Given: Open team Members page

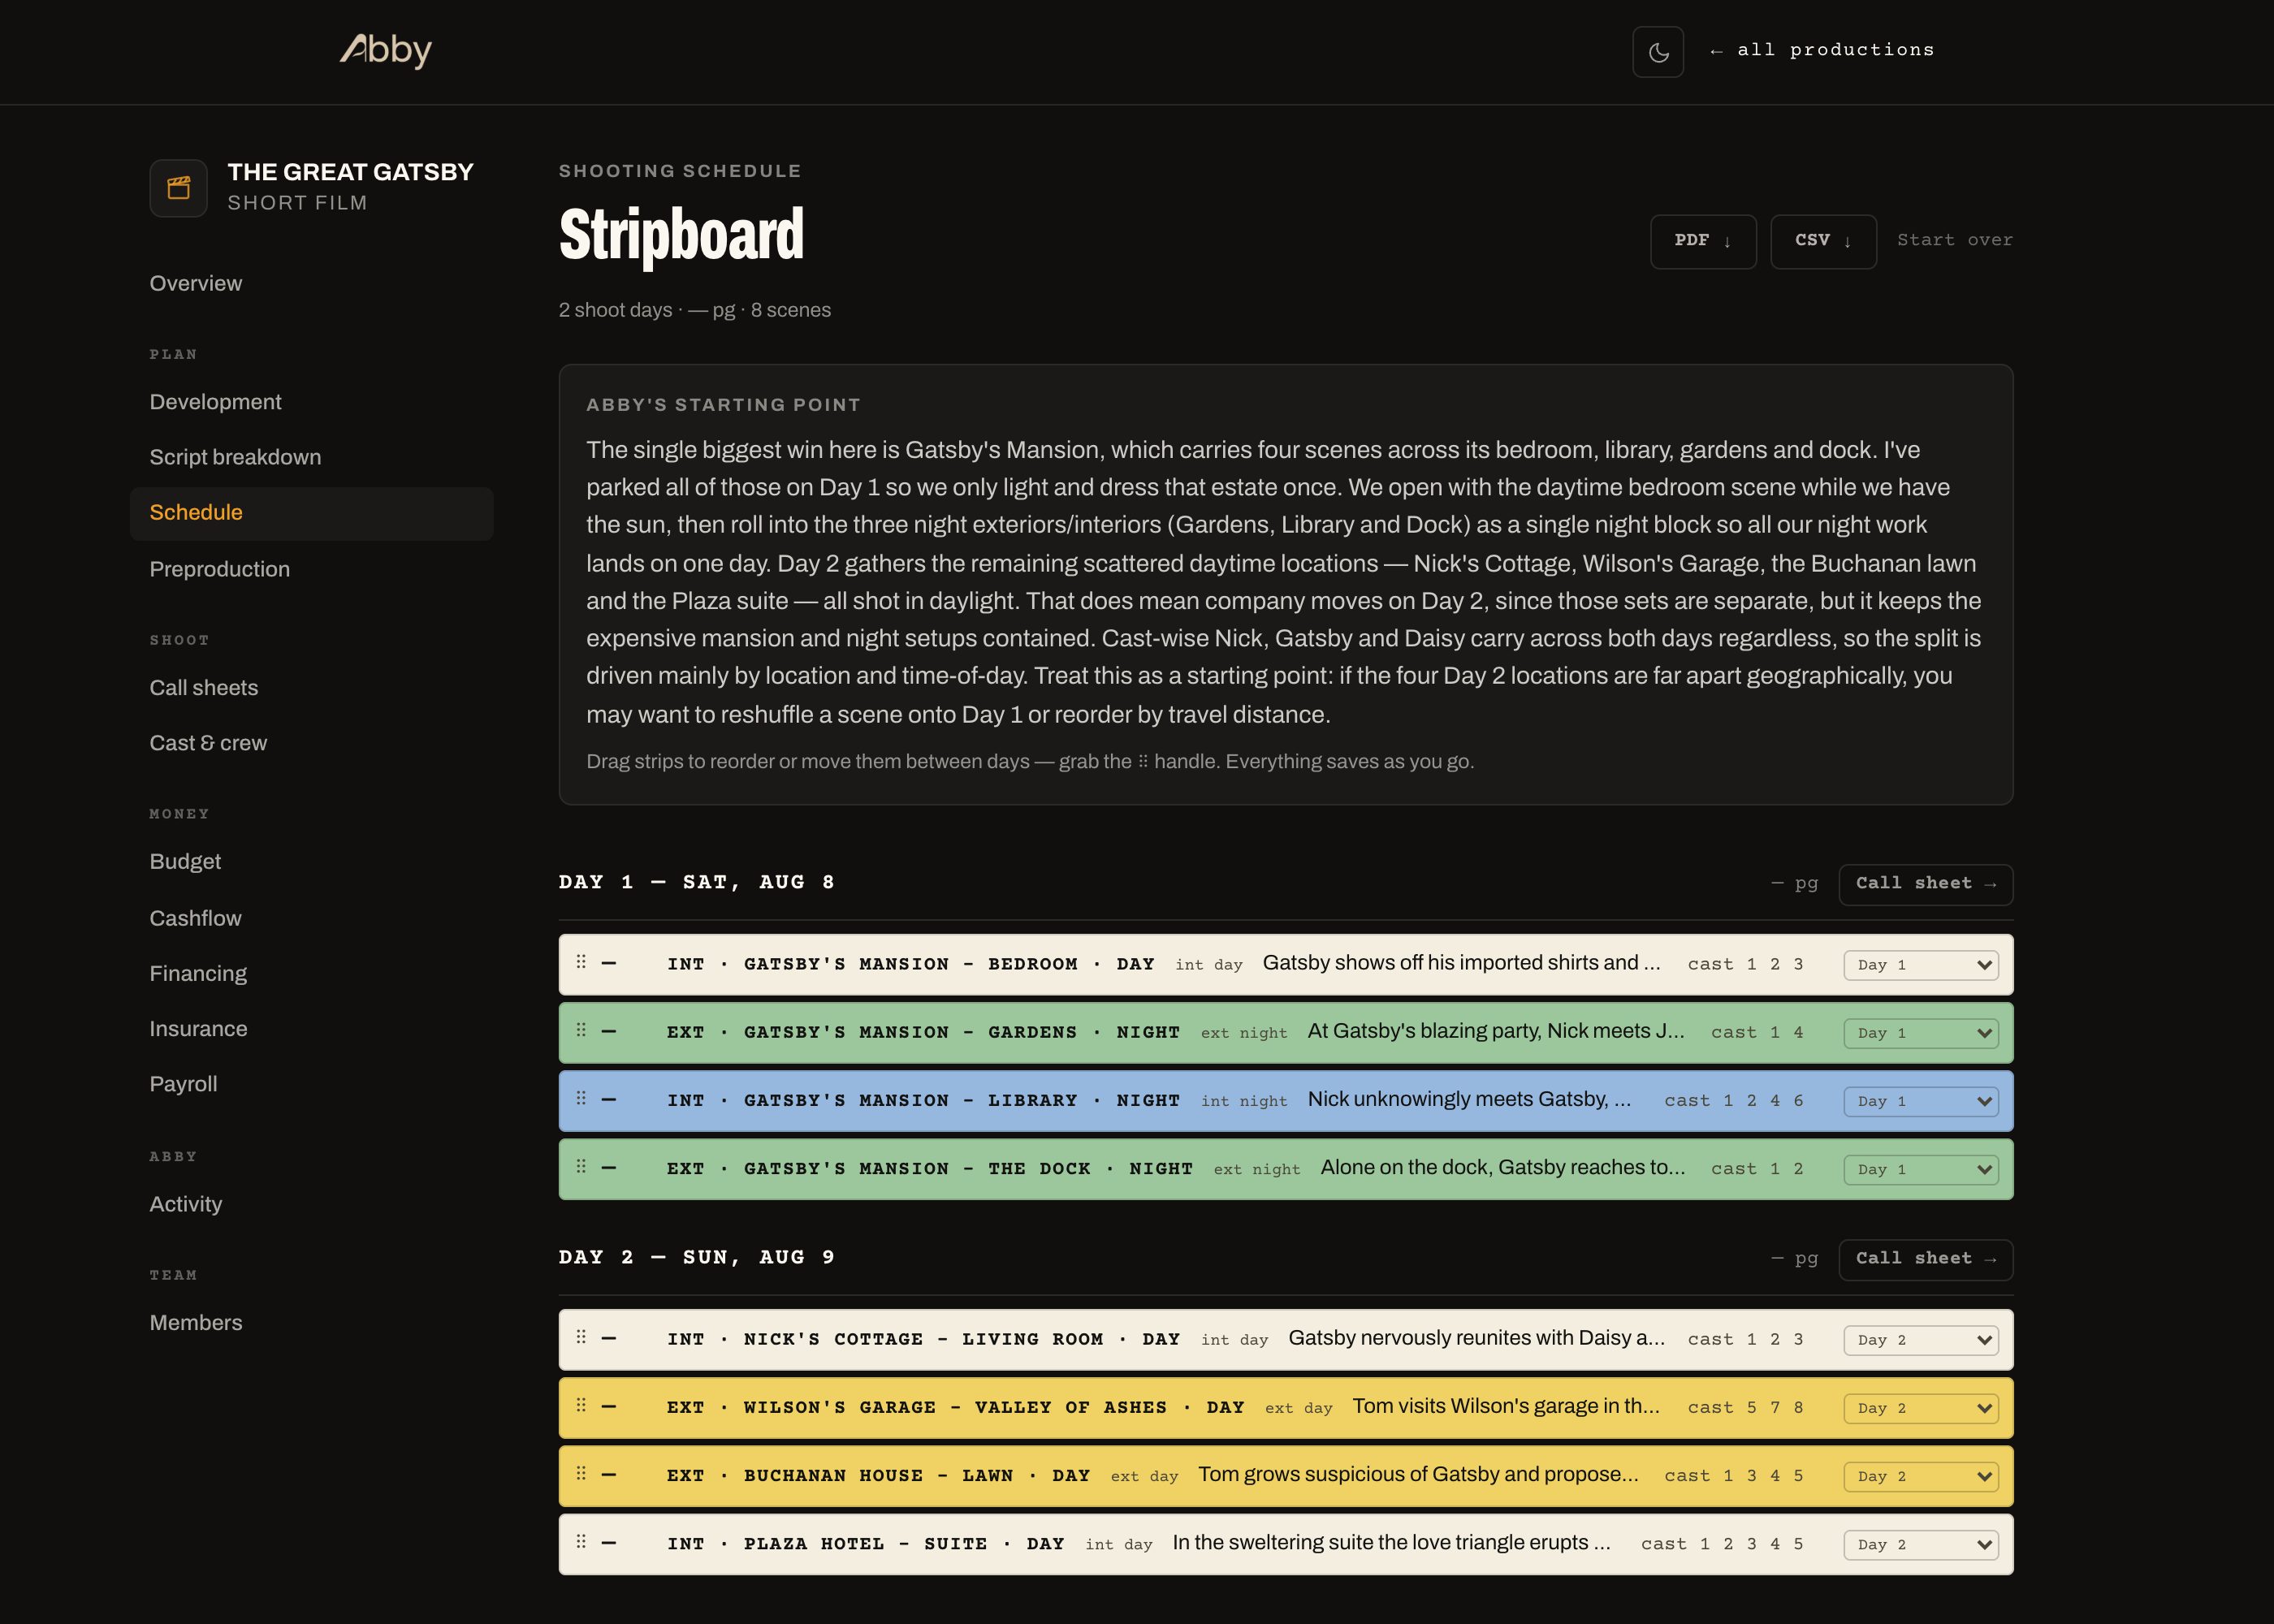Looking at the screenshot, I should coord(196,1323).
